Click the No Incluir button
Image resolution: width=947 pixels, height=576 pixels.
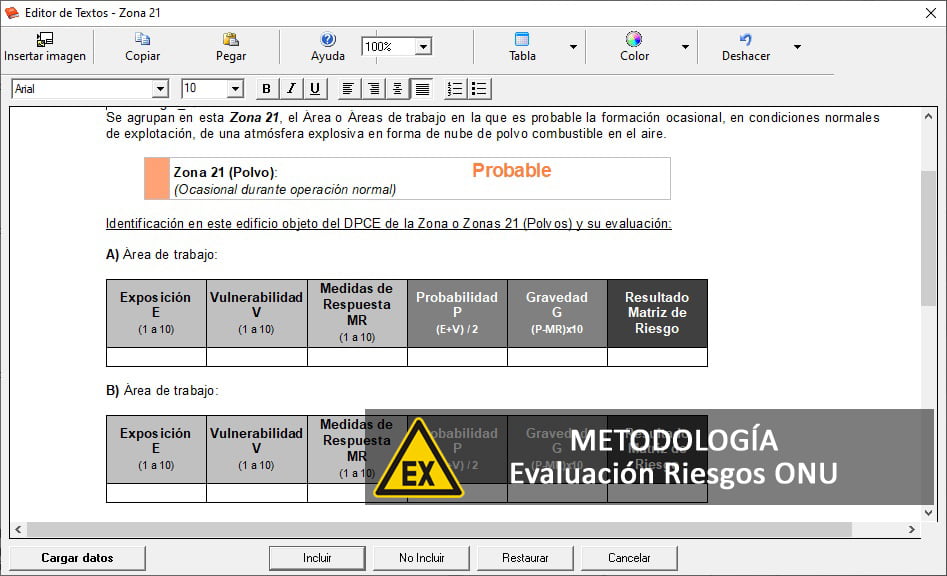tap(422, 558)
